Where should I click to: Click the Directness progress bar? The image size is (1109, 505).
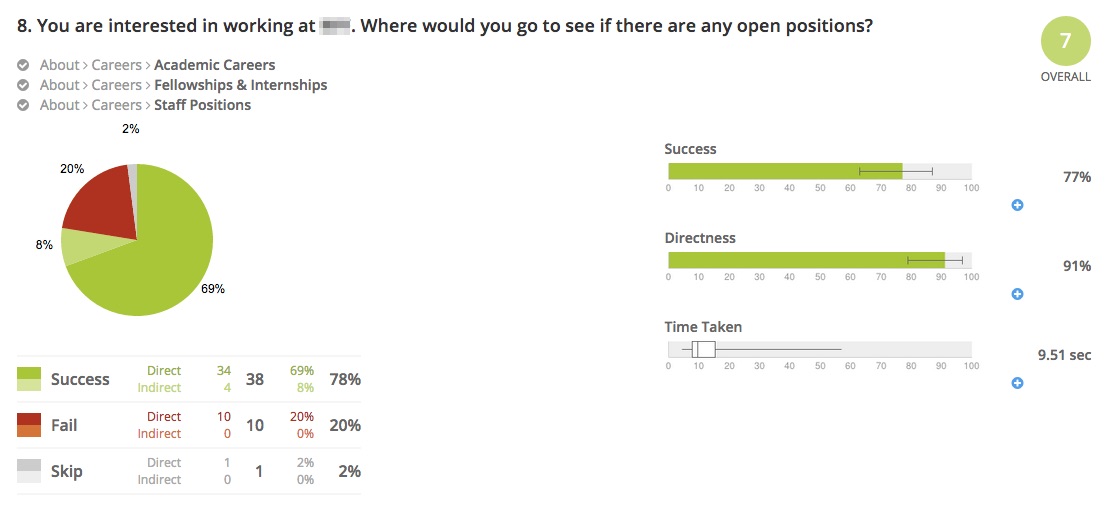click(820, 260)
